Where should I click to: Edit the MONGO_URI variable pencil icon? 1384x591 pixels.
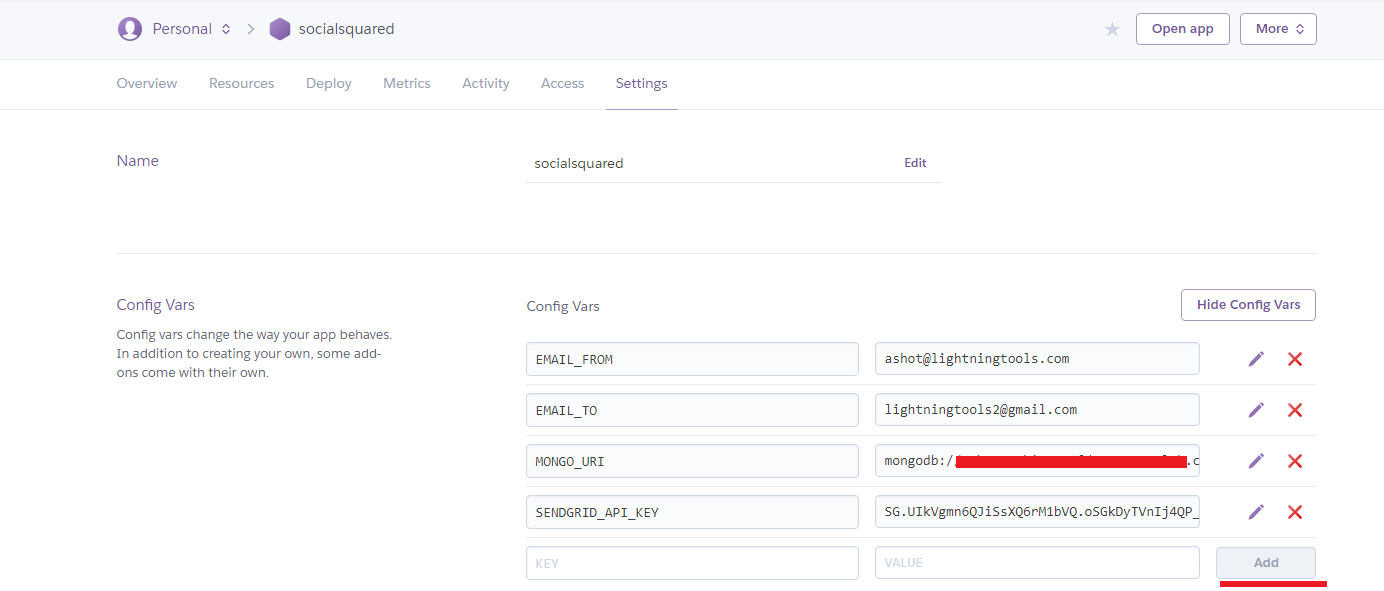(x=1256, y=461)
